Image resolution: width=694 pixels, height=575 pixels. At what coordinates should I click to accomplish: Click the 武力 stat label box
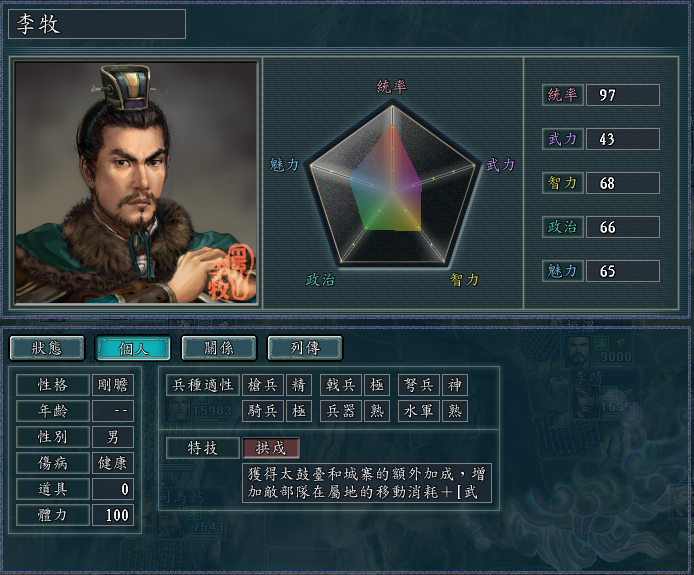tap(563, 139)
